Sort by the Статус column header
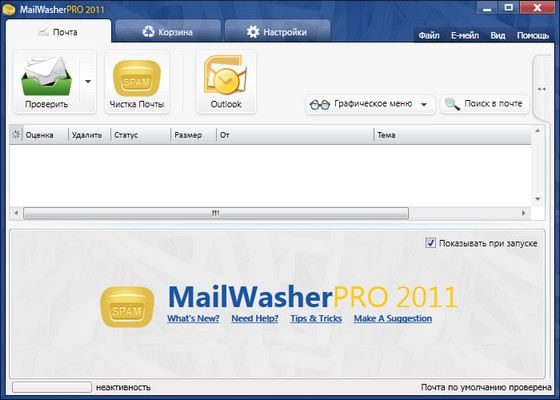 tap(141, 135)
